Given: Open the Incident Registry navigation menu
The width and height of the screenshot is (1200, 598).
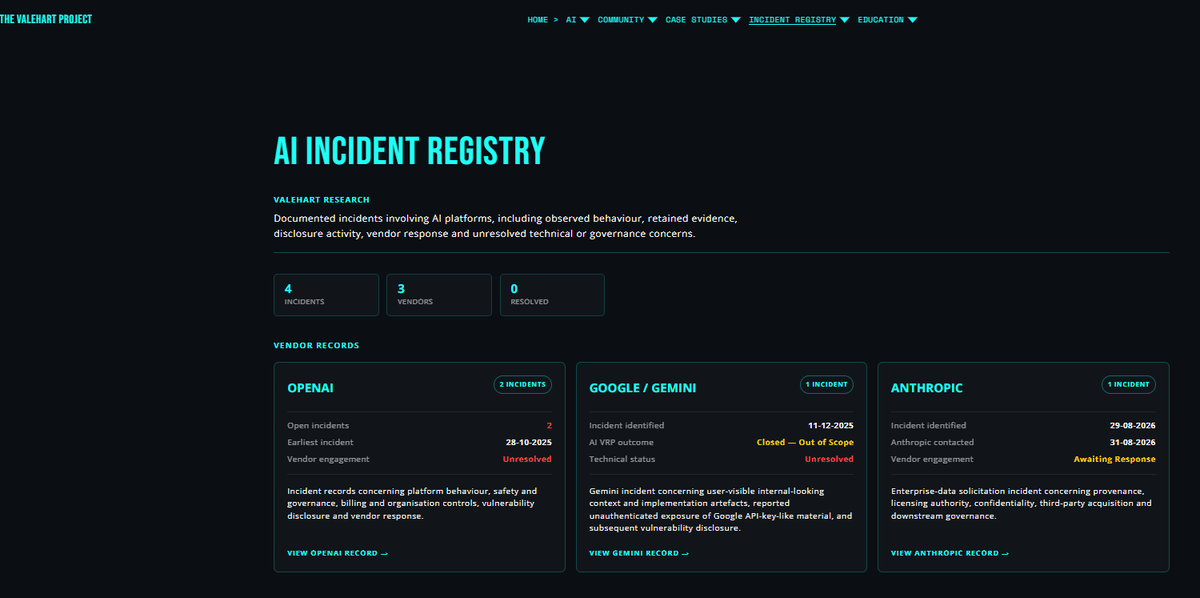Looking at the screenshot, I should coord(792,20).
